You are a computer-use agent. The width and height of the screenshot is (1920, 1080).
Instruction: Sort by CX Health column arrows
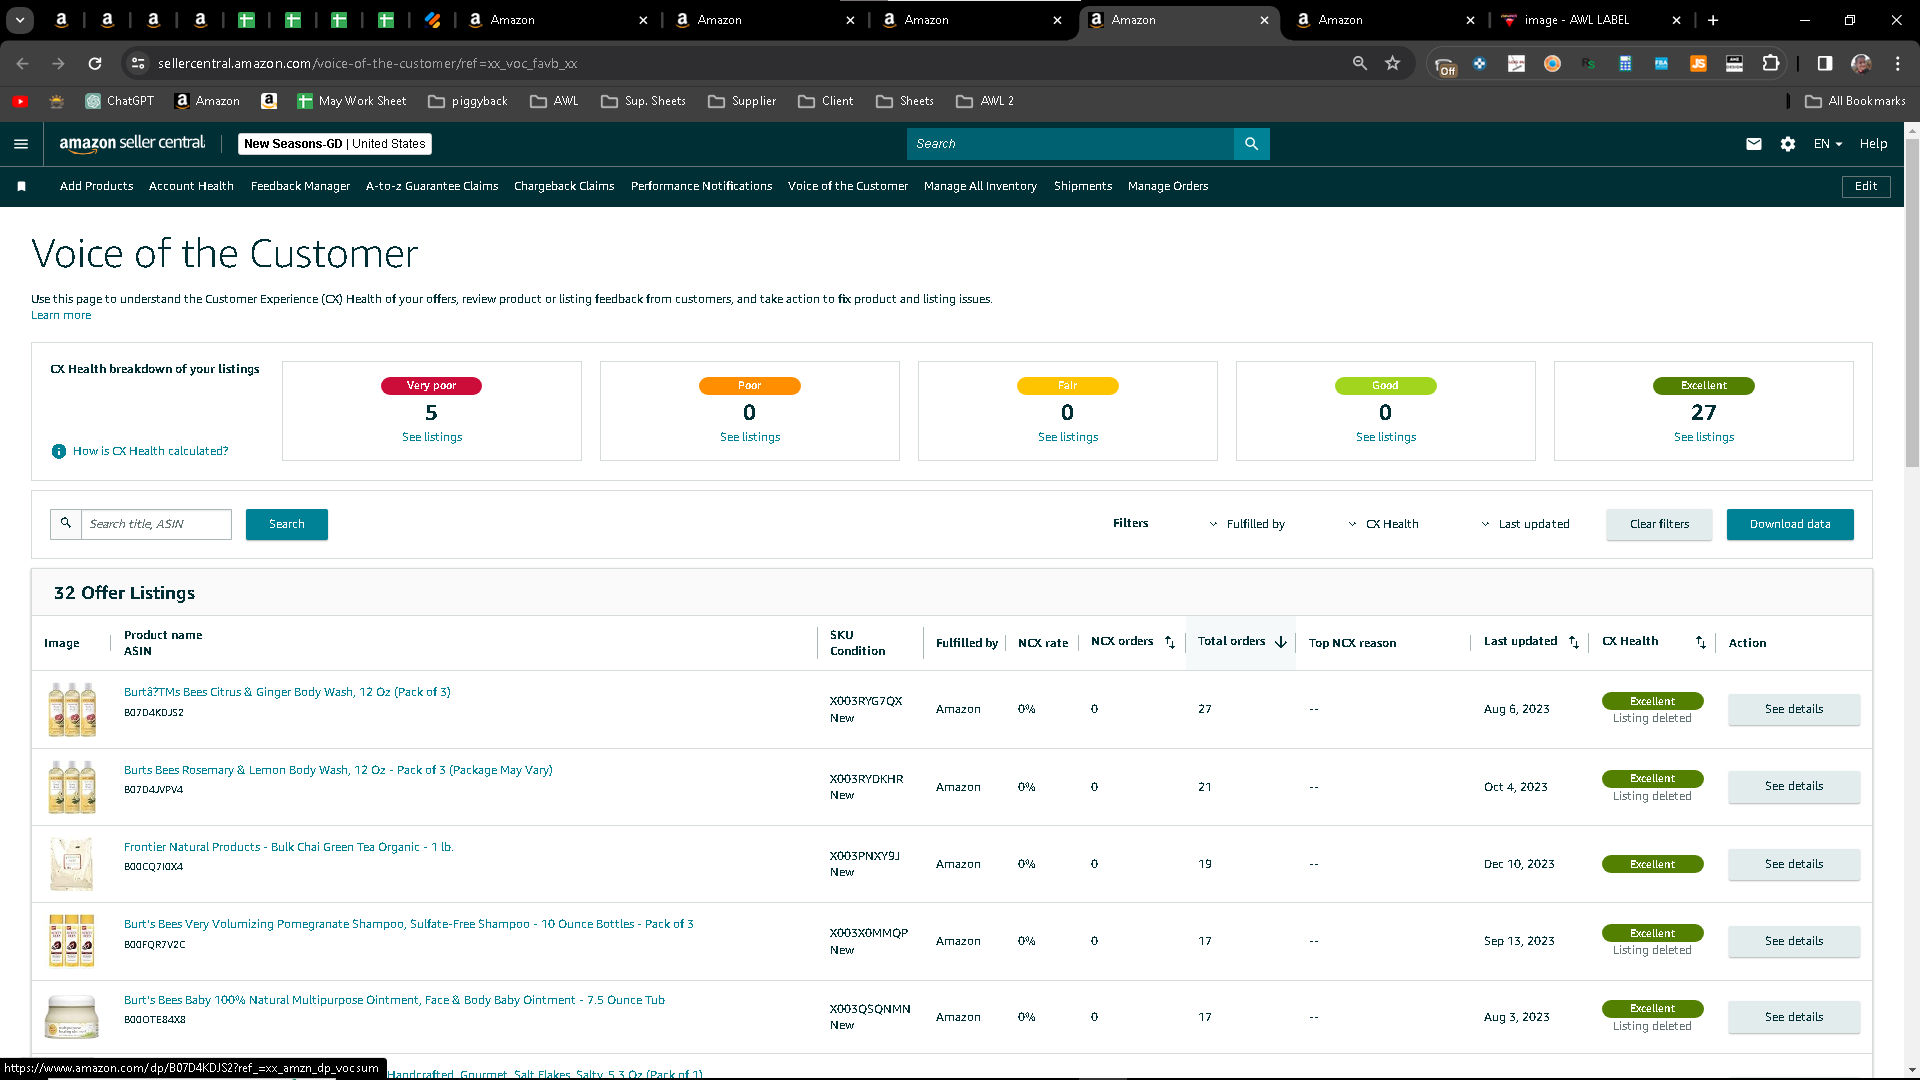click(x=1701, y=642)
